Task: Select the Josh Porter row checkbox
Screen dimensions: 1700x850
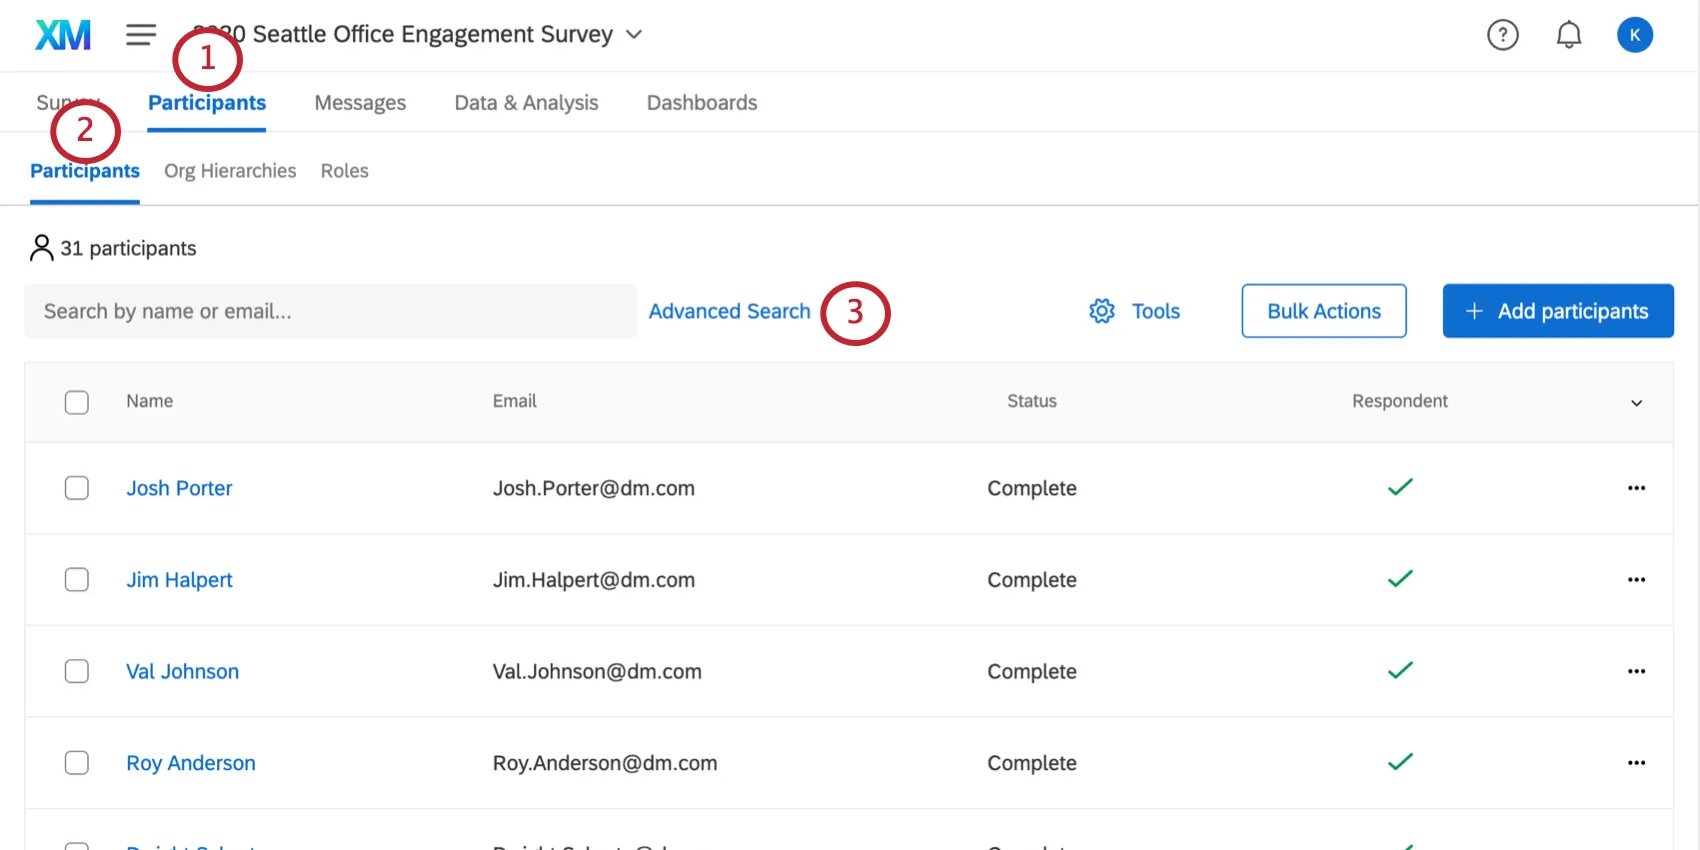Action: tap(77, 488)
